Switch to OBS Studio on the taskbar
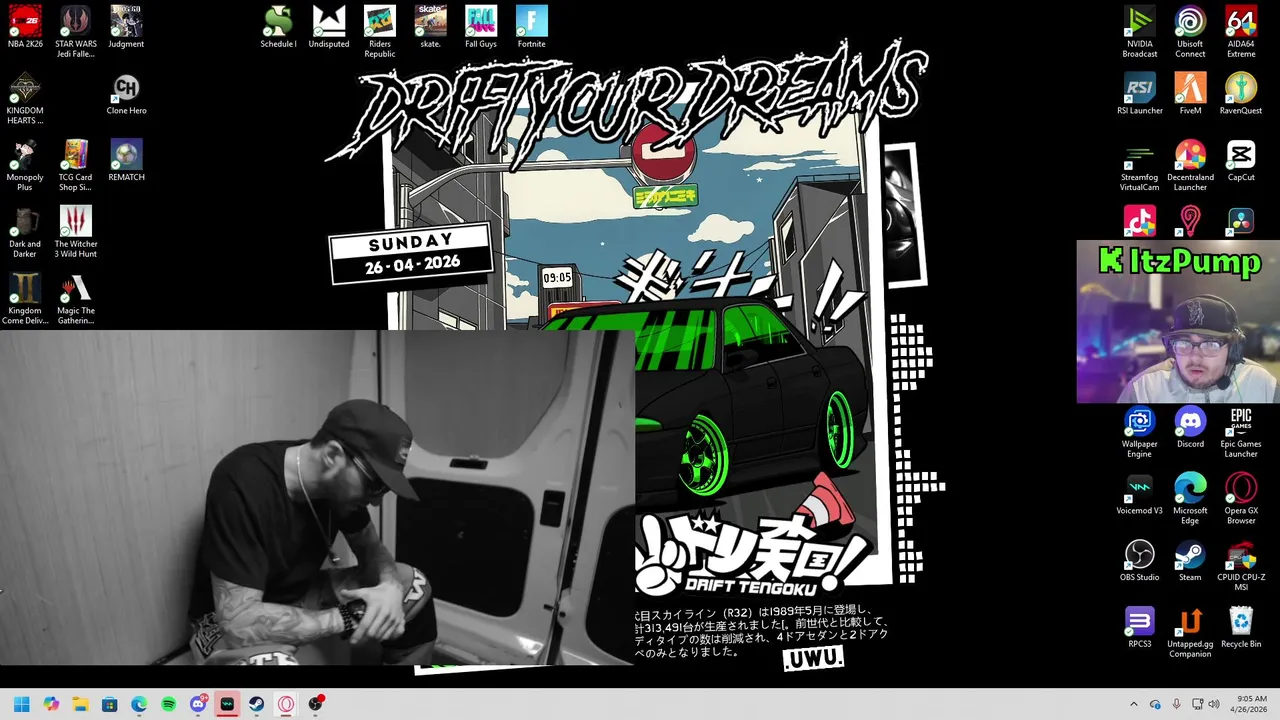Viewport: 1280px width, 720px height. pyautogui.click(x=315, y=704)
